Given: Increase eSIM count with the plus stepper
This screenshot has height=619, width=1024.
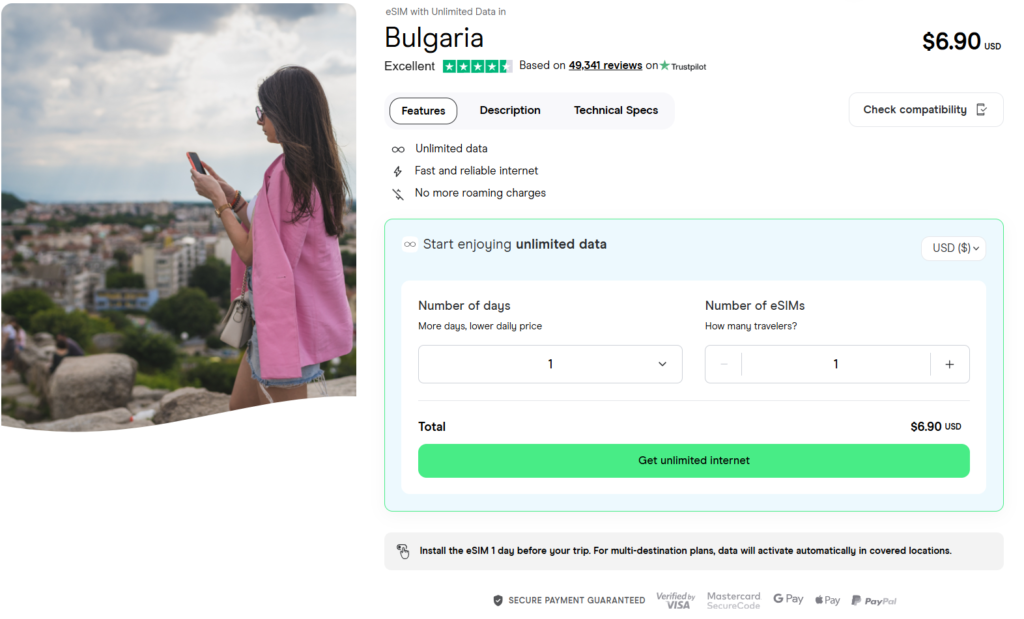Looking at the screenshot, I should tap(950, 364).
